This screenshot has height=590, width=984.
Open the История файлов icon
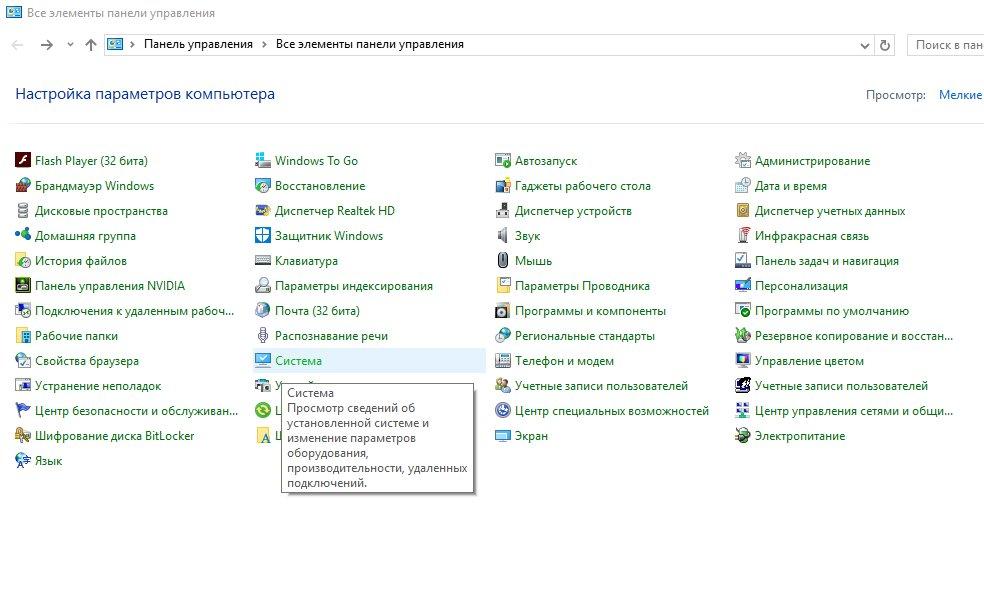coord(23,260)
